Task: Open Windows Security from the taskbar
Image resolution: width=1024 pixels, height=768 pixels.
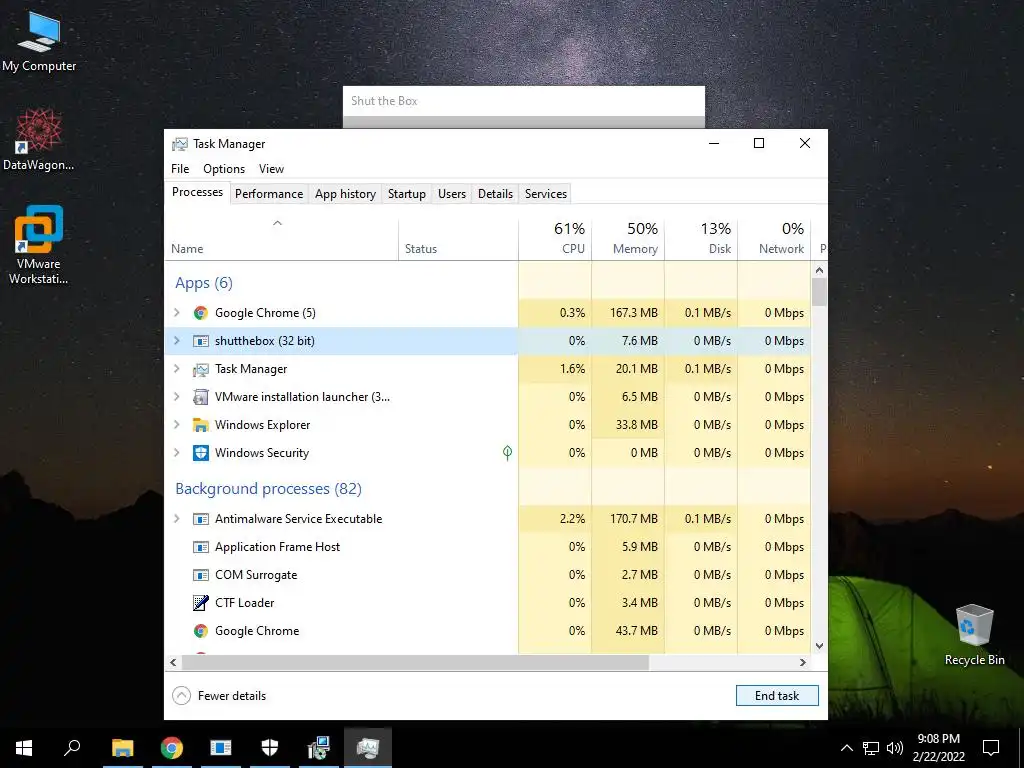Action: tap(270, 748)
